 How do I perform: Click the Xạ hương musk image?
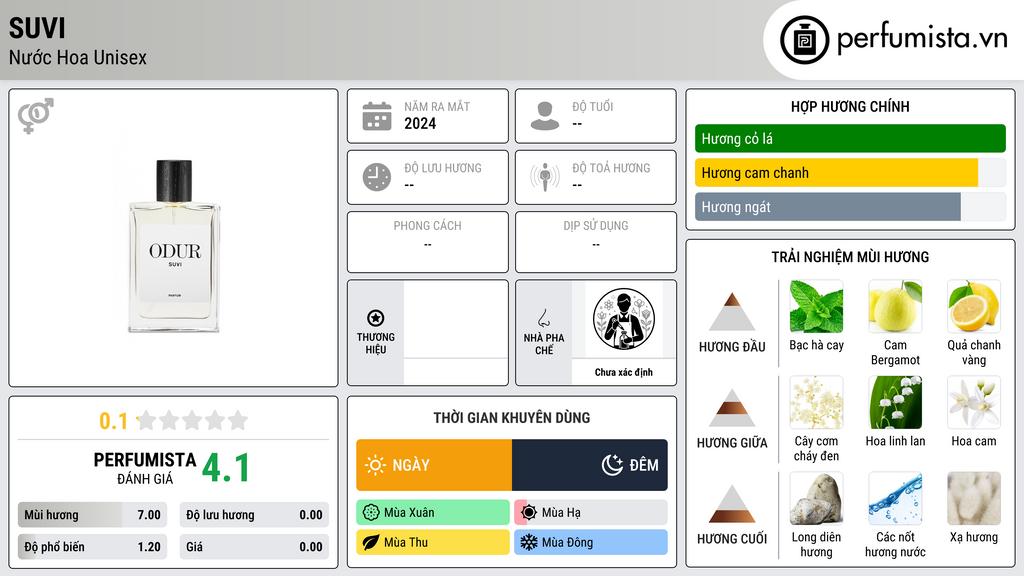[x=974, y=498]
